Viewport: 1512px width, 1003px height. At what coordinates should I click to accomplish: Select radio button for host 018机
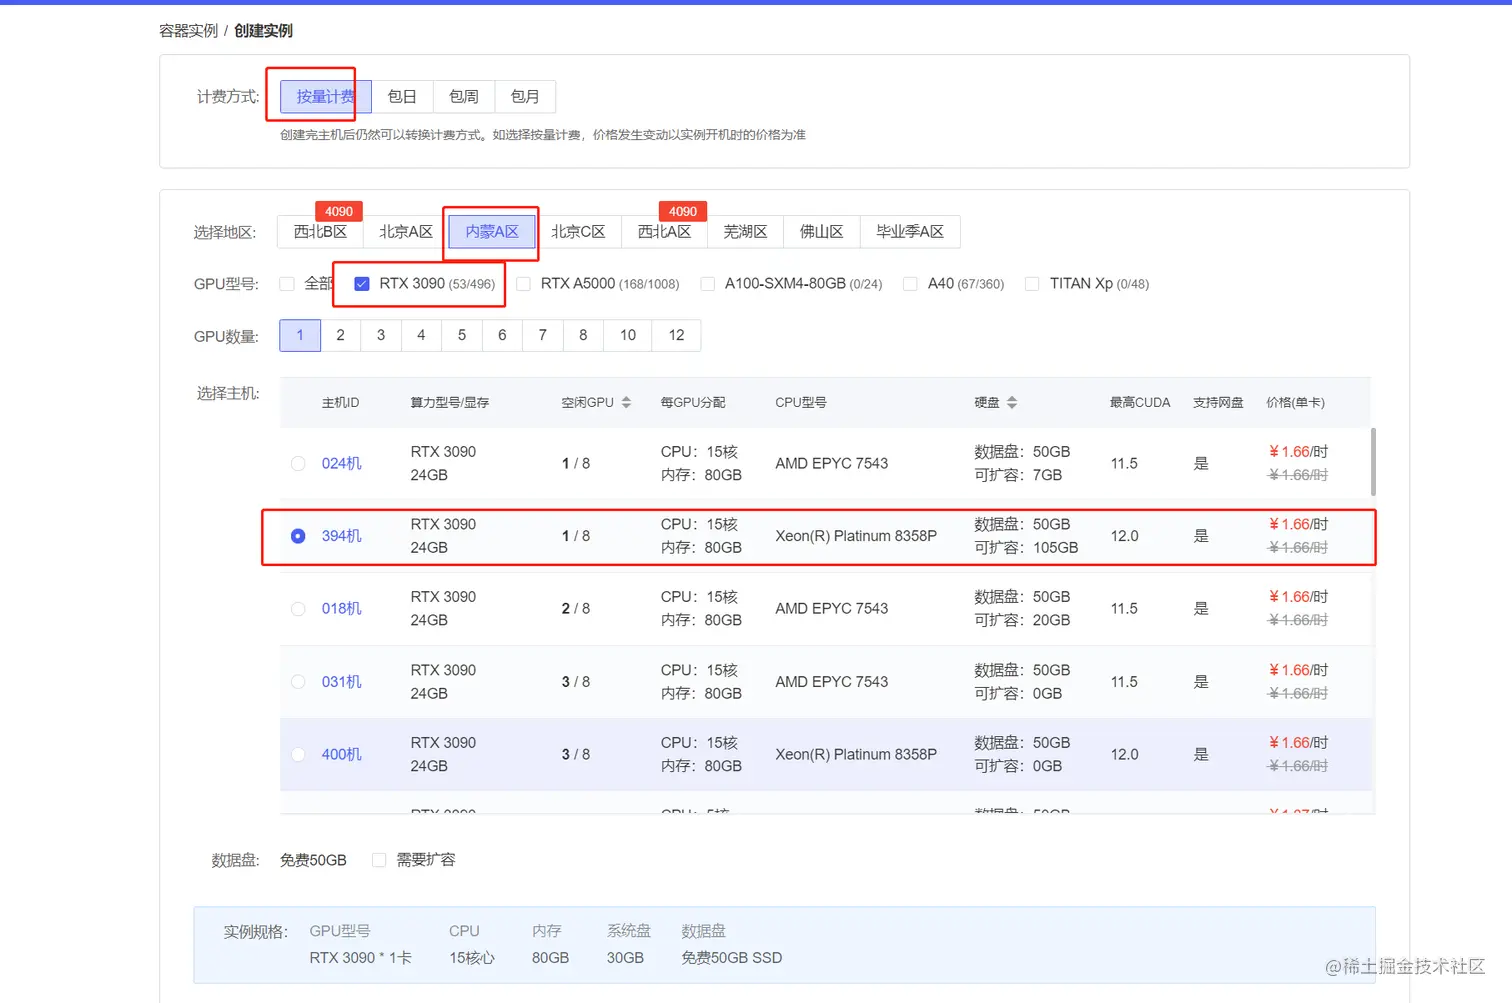(x=298, y=609)
